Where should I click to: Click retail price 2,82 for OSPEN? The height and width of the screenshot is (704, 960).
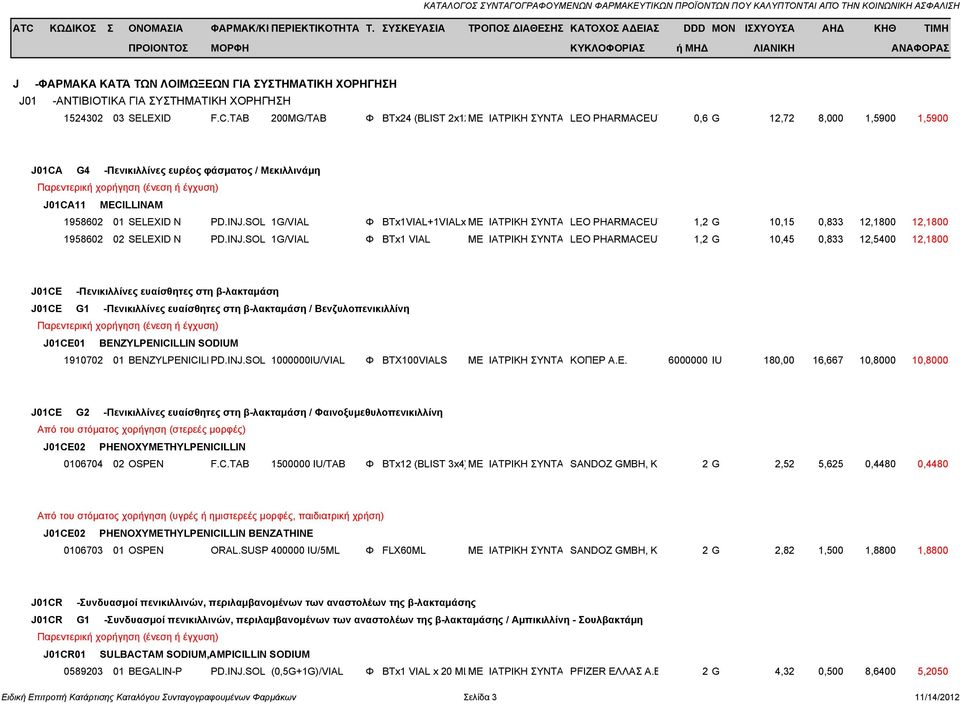[784, 551]
